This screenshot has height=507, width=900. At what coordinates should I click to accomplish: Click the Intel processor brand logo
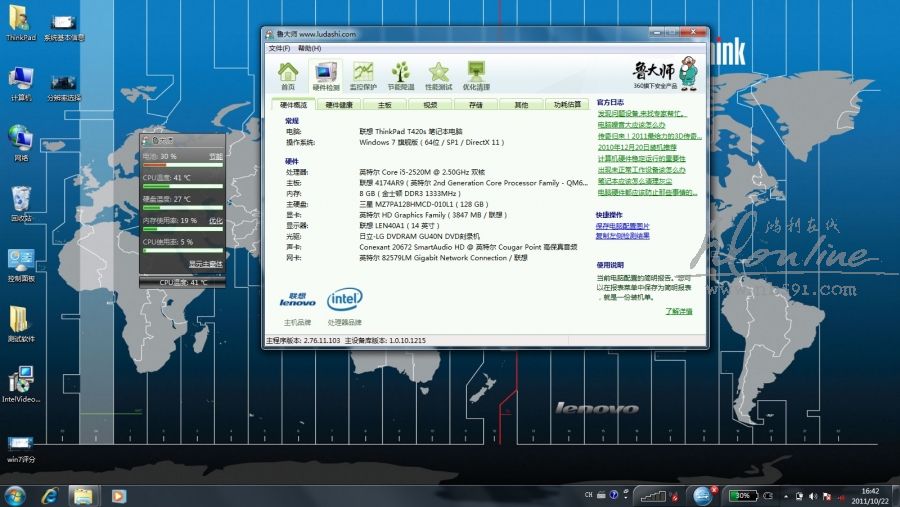coord(344,298)
